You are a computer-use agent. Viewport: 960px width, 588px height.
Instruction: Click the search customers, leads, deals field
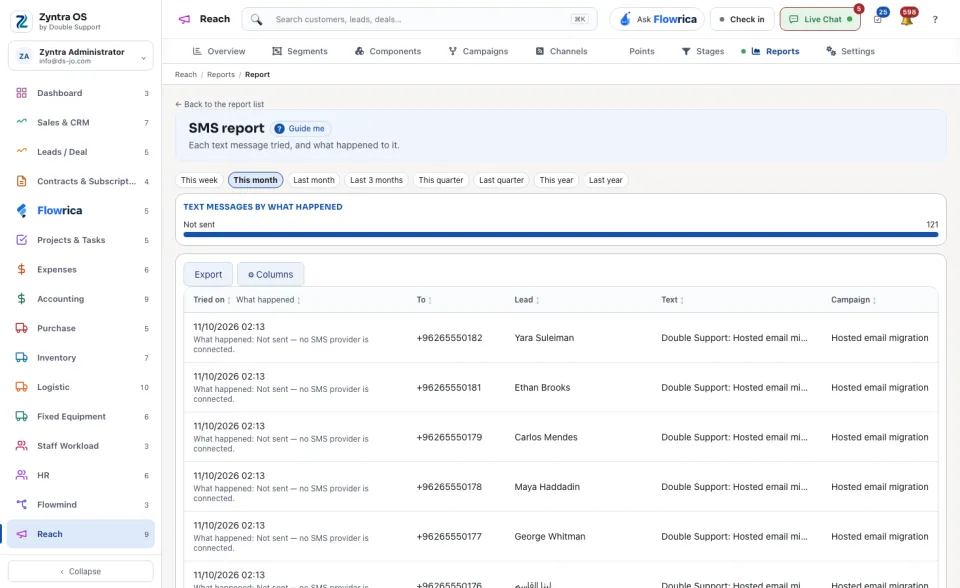419,20
